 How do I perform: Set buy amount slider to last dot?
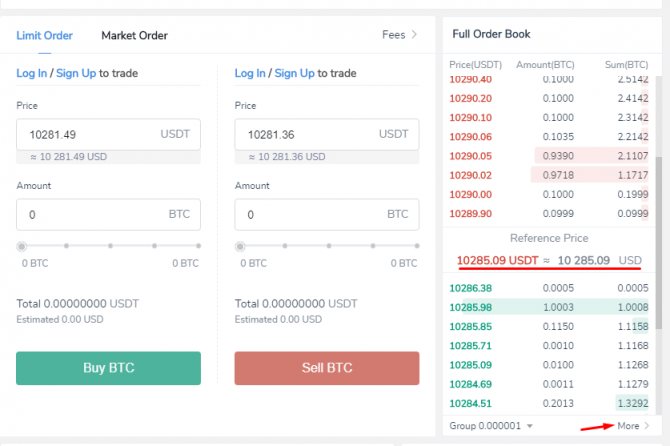198,246
